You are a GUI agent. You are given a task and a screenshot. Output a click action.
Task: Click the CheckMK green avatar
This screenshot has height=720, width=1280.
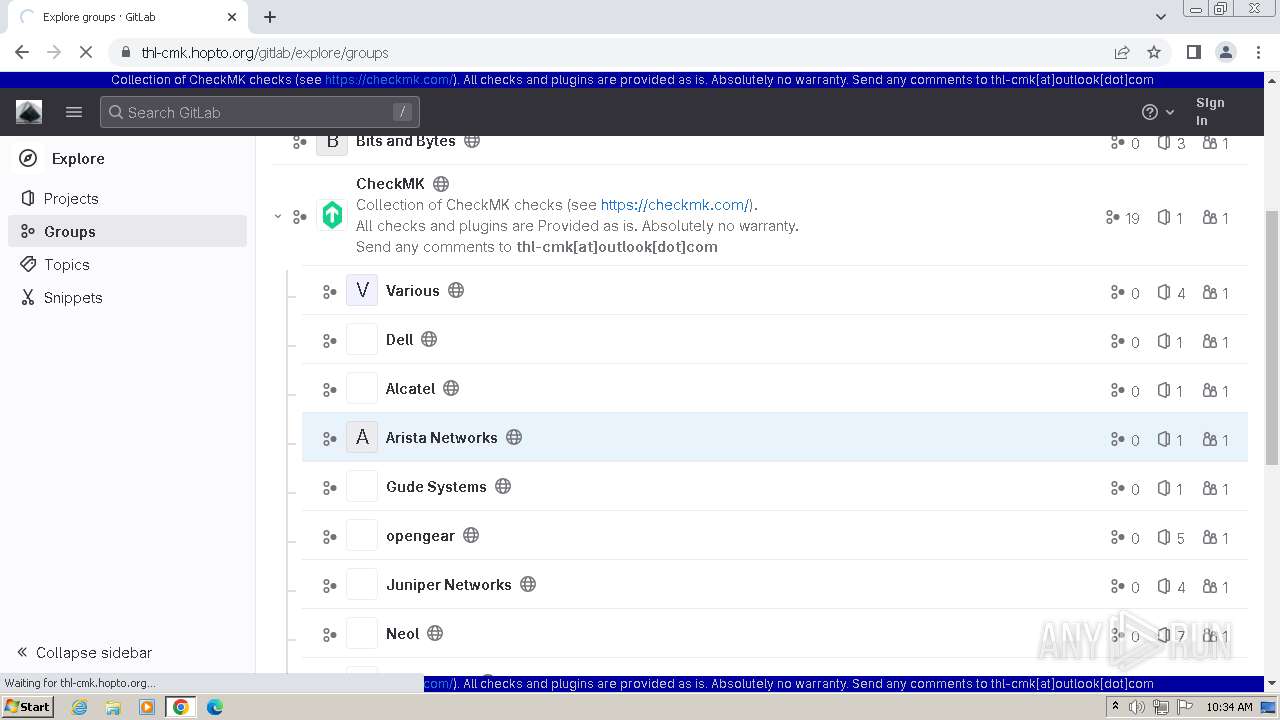pyautogui.click(x=332, y=215)
